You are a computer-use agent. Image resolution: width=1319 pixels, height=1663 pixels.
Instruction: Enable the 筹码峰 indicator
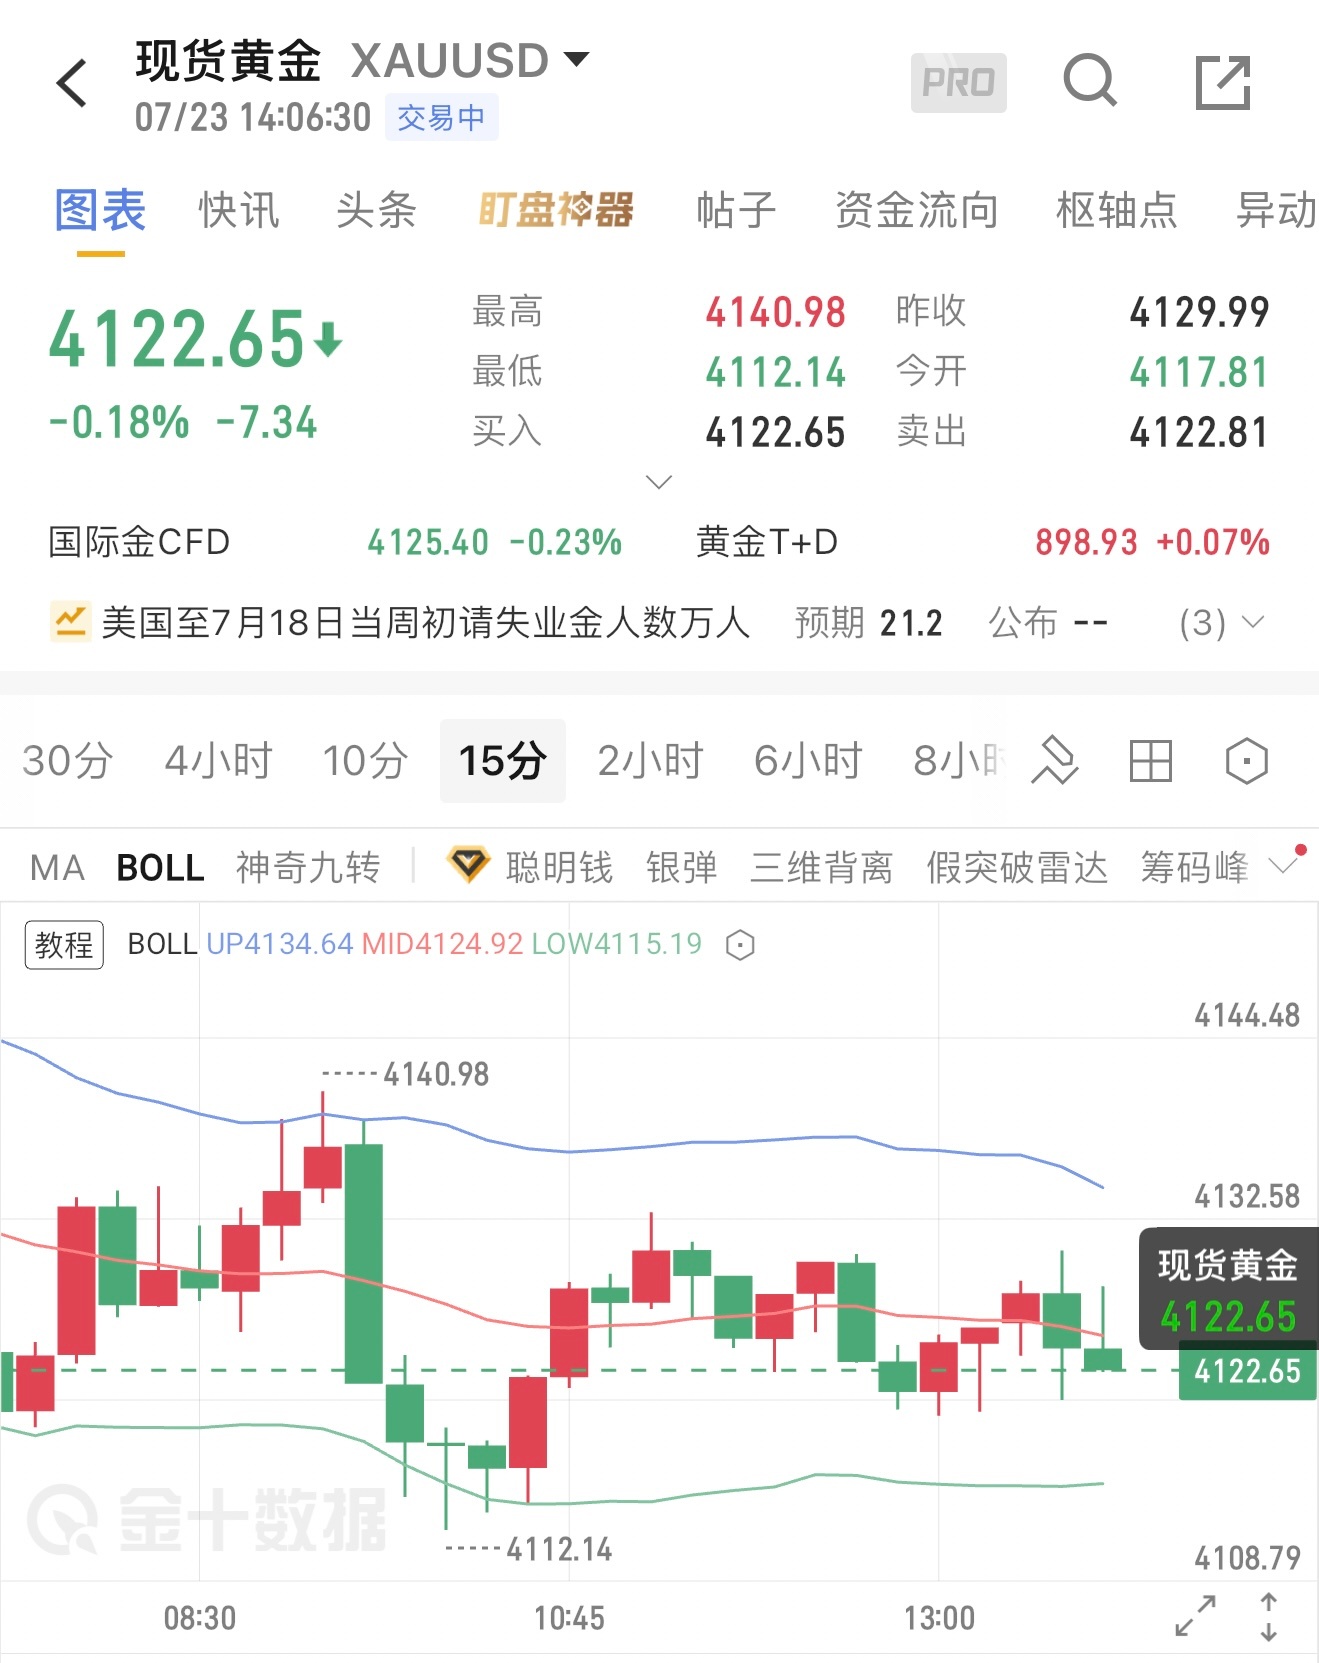pyautogui.click(x=1194, y=867)
